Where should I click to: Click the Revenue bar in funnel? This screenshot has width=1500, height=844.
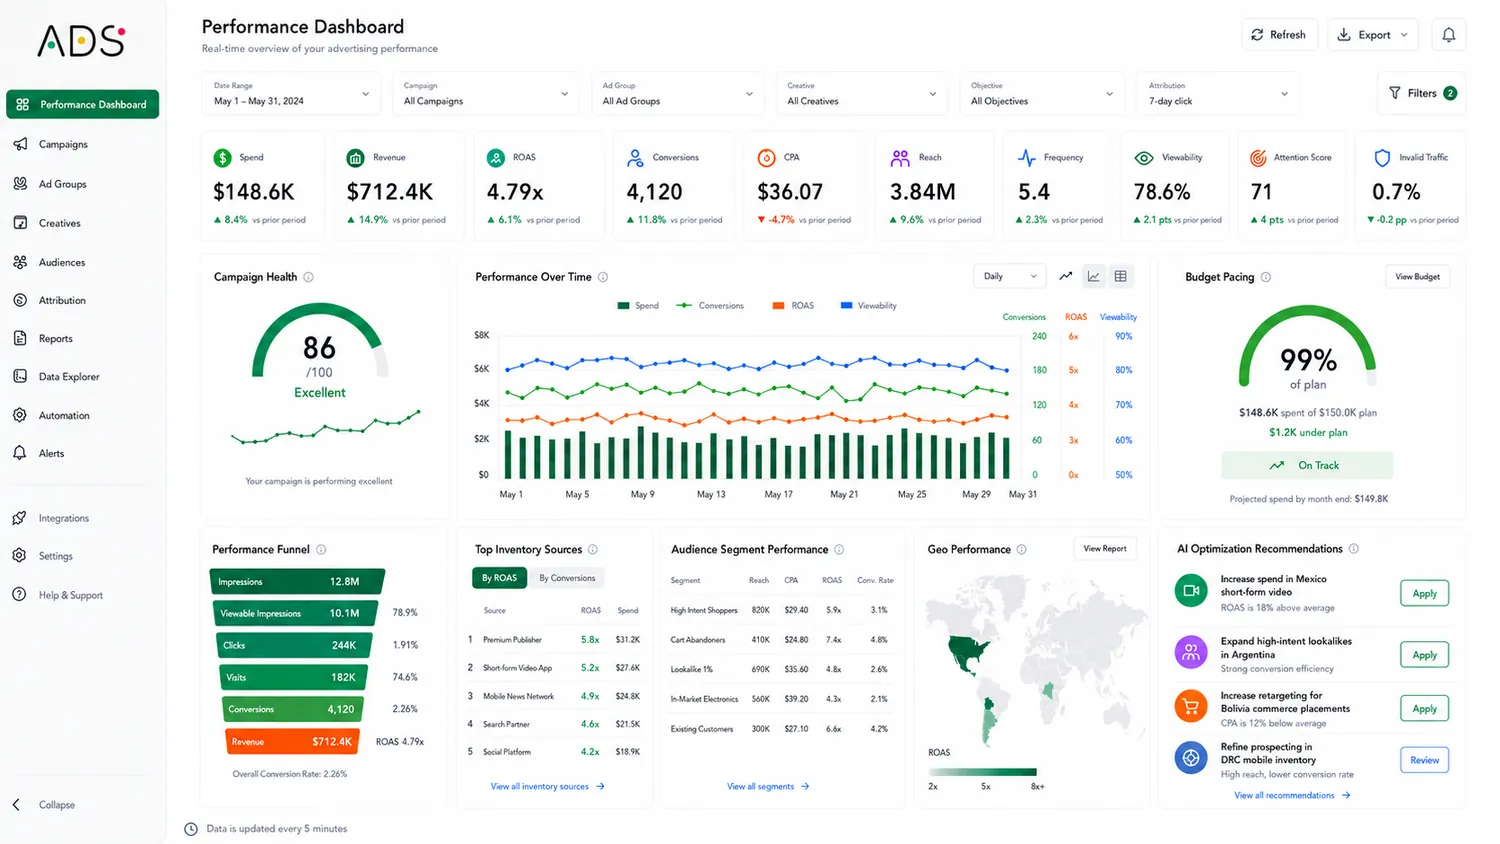pos(292,742)
